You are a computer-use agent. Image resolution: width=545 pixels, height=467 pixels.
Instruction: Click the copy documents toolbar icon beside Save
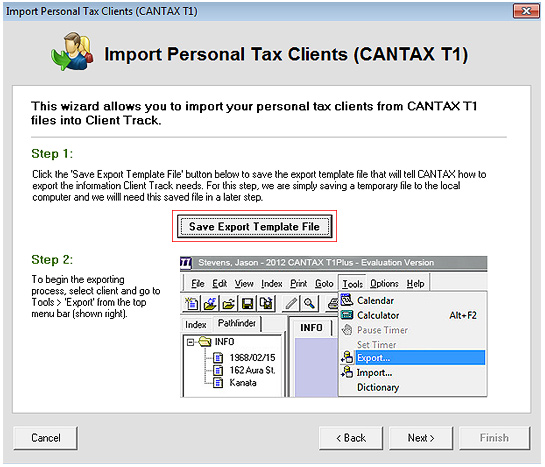coord(266,303)
